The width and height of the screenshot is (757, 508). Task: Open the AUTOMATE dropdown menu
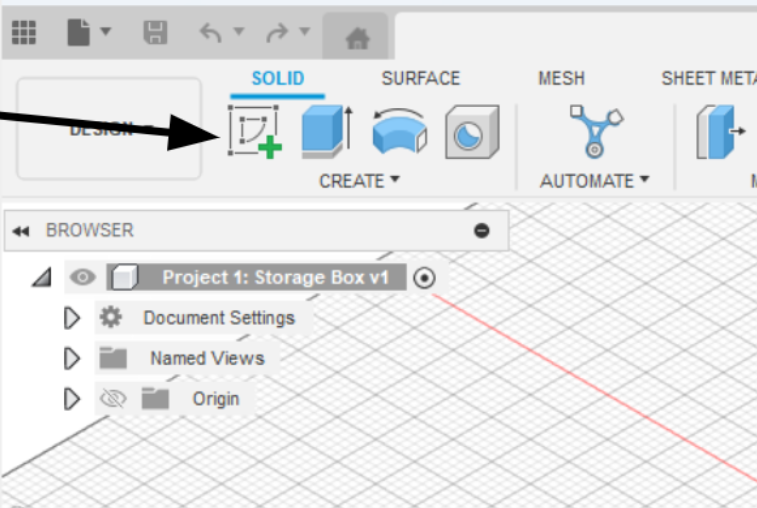coord(594,181)
